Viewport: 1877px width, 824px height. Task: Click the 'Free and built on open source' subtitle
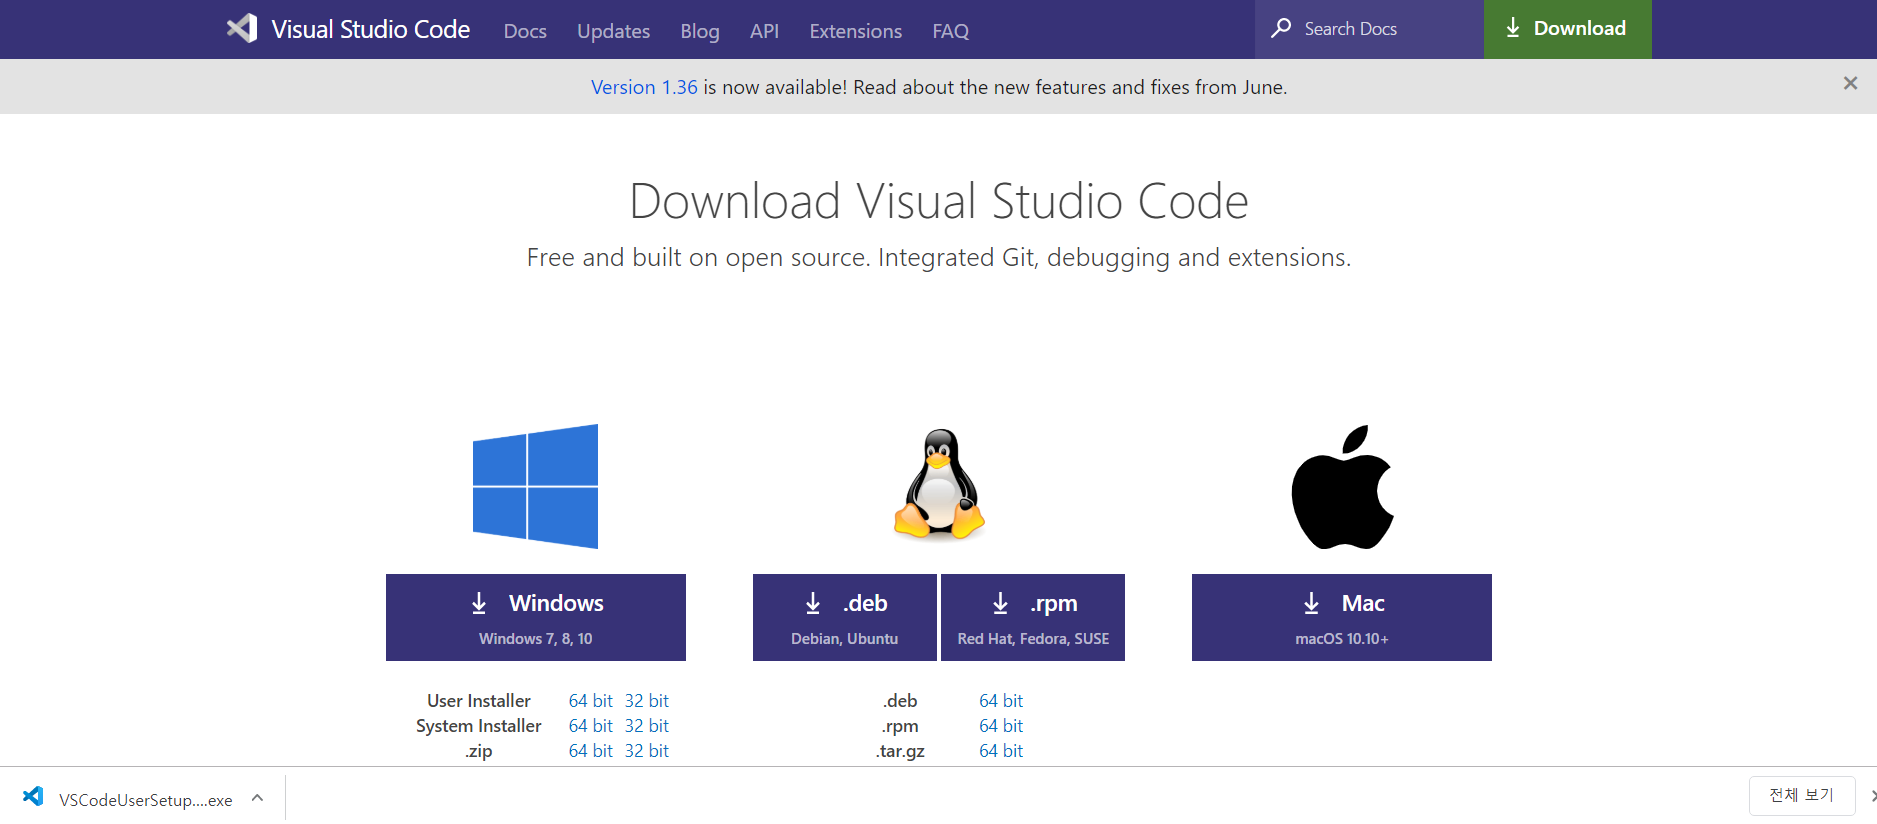[x=939, y=258]
